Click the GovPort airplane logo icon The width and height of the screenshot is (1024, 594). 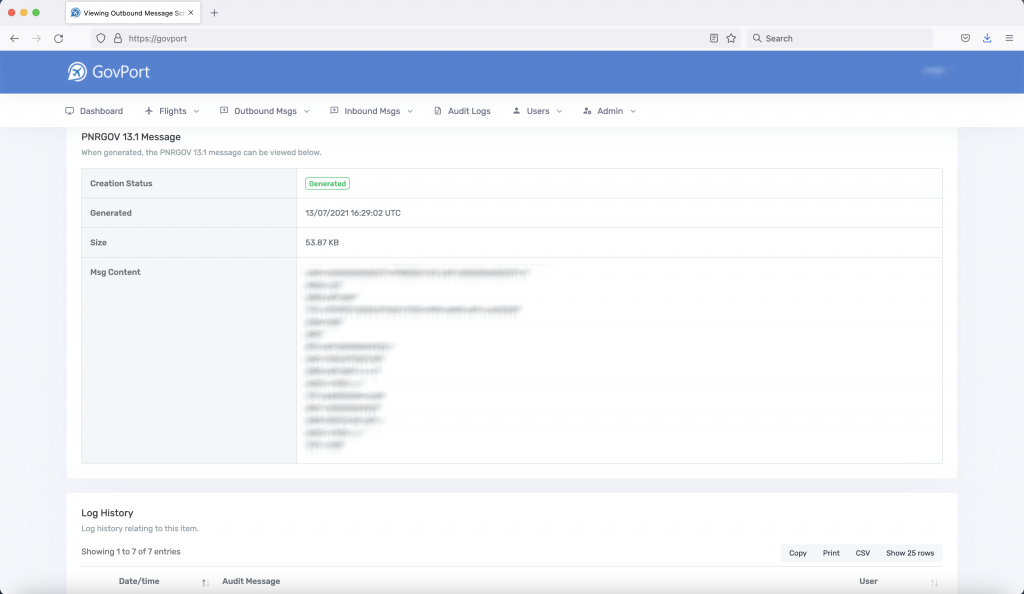click(x=77, y=72)
